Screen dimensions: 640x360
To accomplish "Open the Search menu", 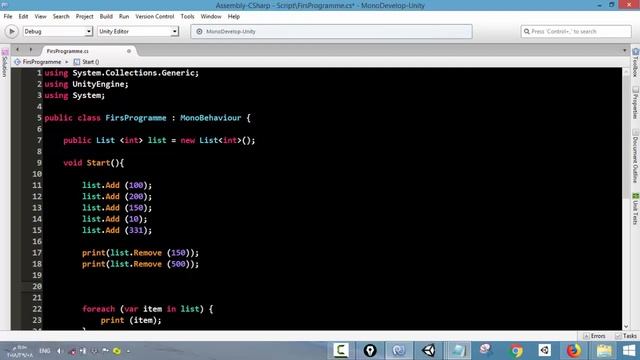I will tap(61, 16).
